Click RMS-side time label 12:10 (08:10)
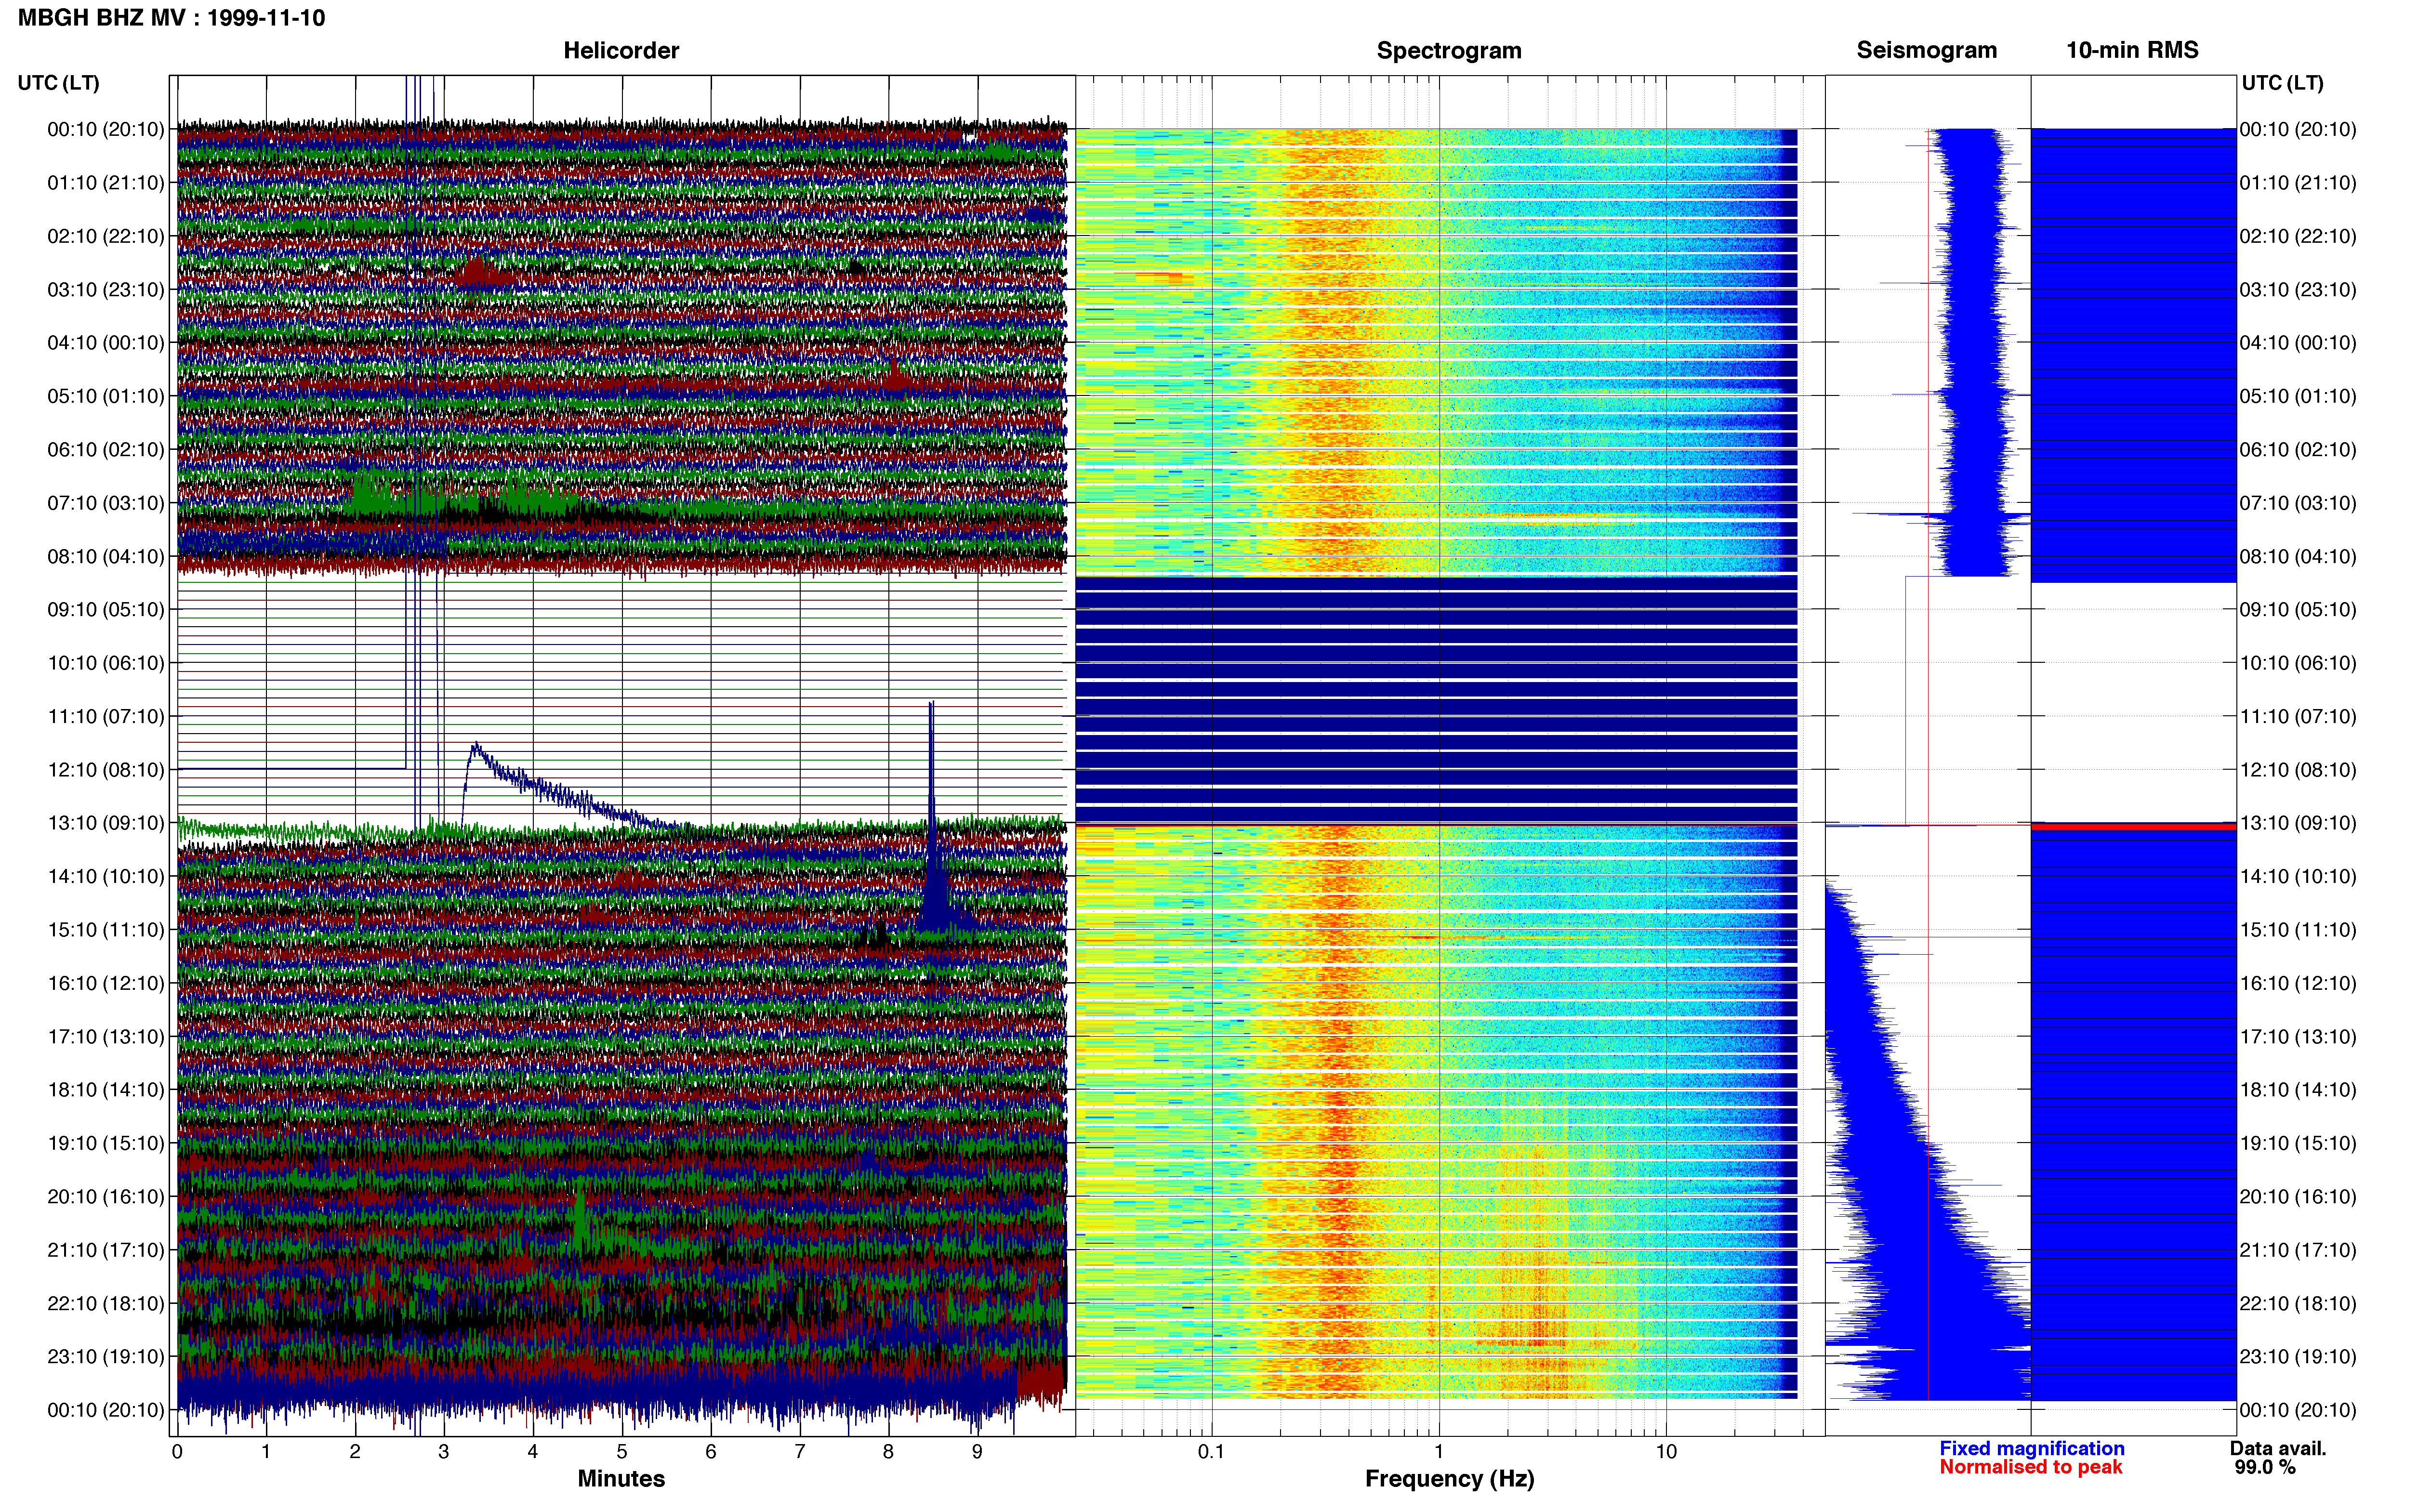Viewport: 2418px width, 1512px height. pyautogui.click(x=2298, y=770)
